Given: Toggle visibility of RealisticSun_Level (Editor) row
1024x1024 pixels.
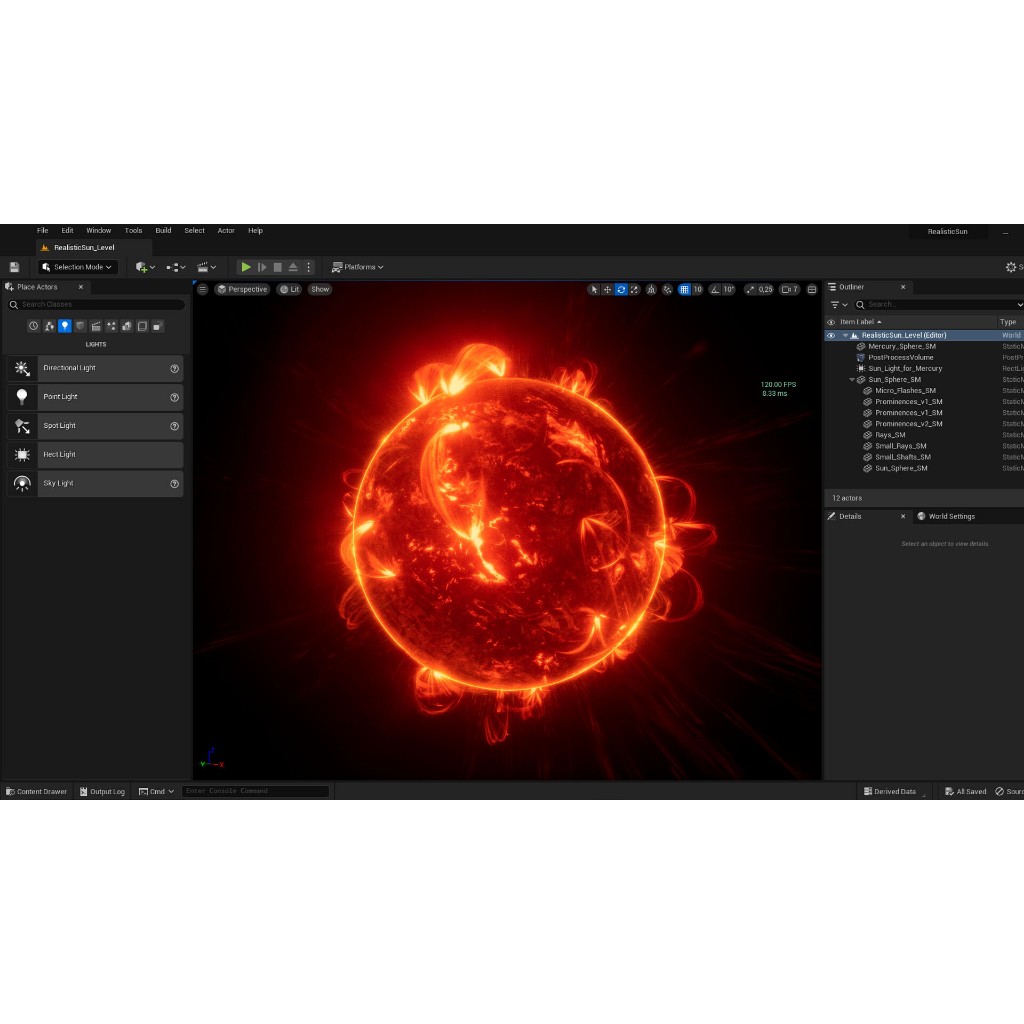Looking at the screenshot, I should coord(831,336).
